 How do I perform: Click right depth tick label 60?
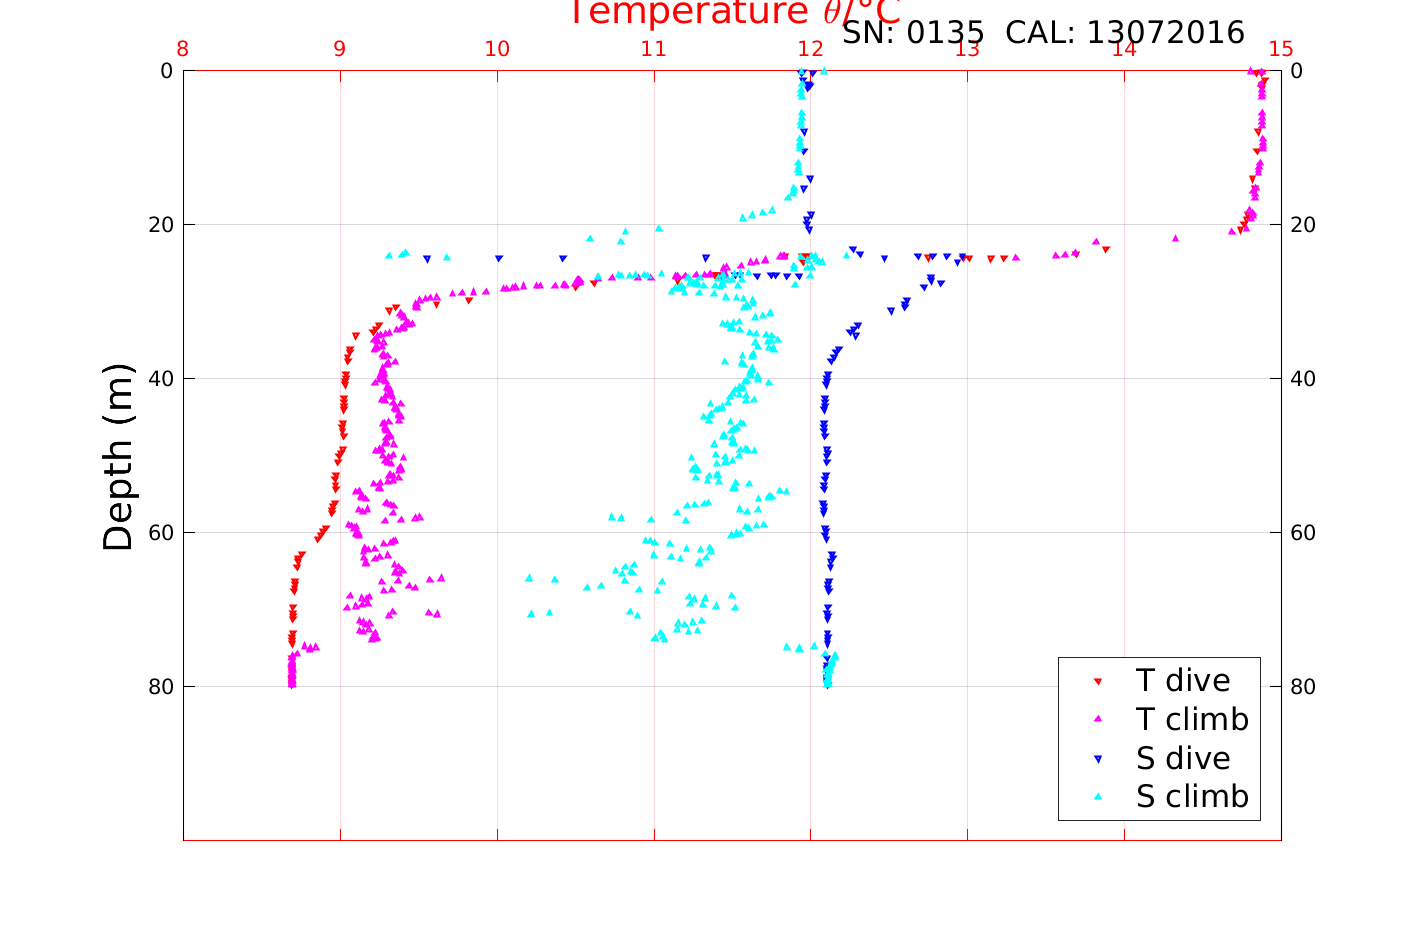click(x=1303, y=533)
